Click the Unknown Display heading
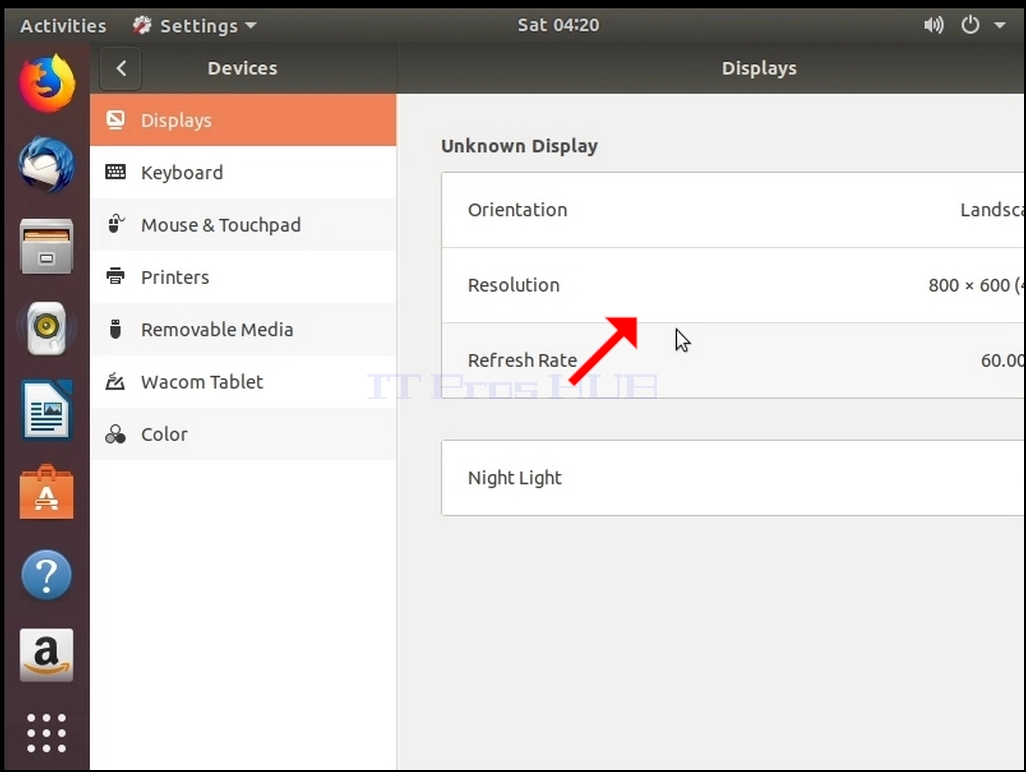 pos(520,146)
